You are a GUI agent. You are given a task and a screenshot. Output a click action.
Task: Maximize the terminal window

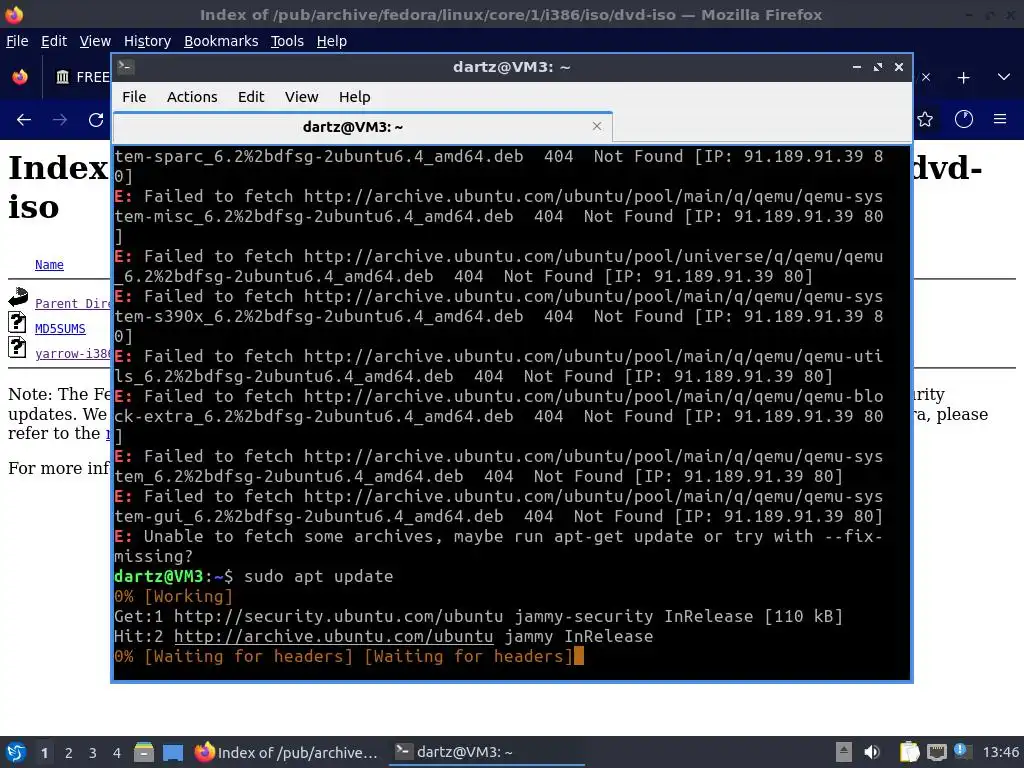click(x=878, y=67)
